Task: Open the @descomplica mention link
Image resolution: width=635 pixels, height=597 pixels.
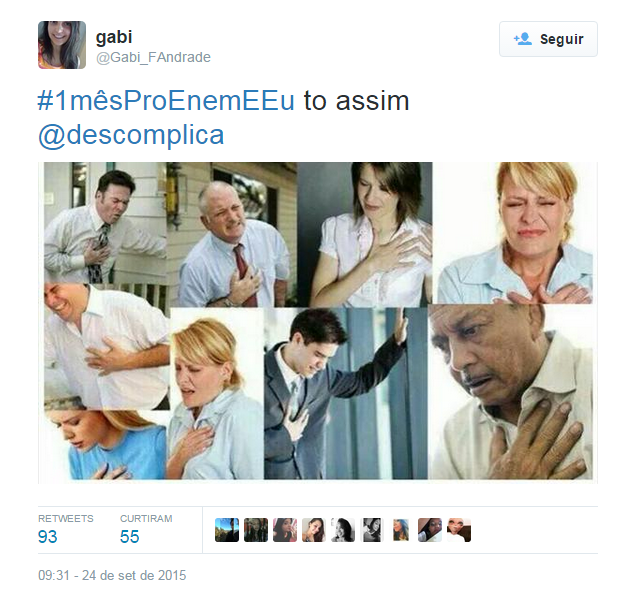Action: tap(131, 135)
